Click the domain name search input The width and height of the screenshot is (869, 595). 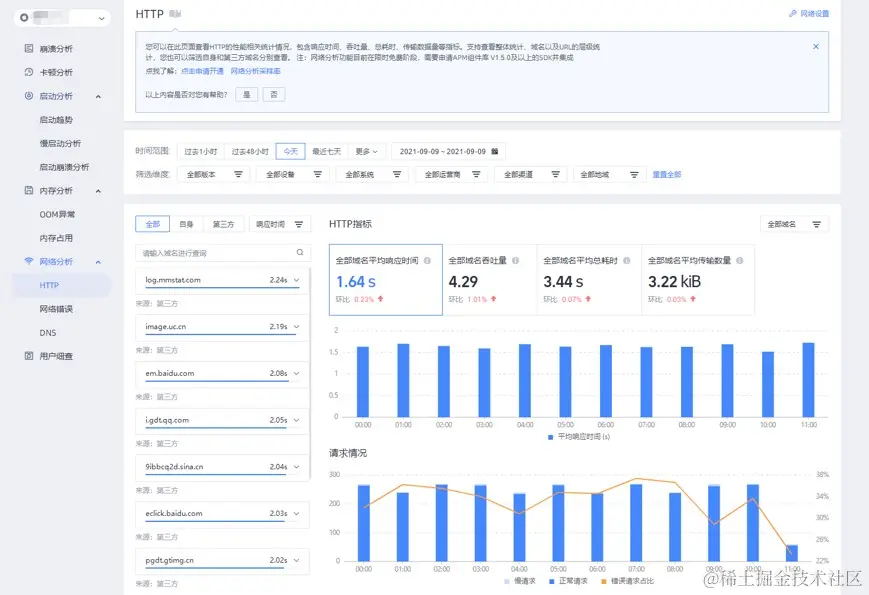pos(223,253)
